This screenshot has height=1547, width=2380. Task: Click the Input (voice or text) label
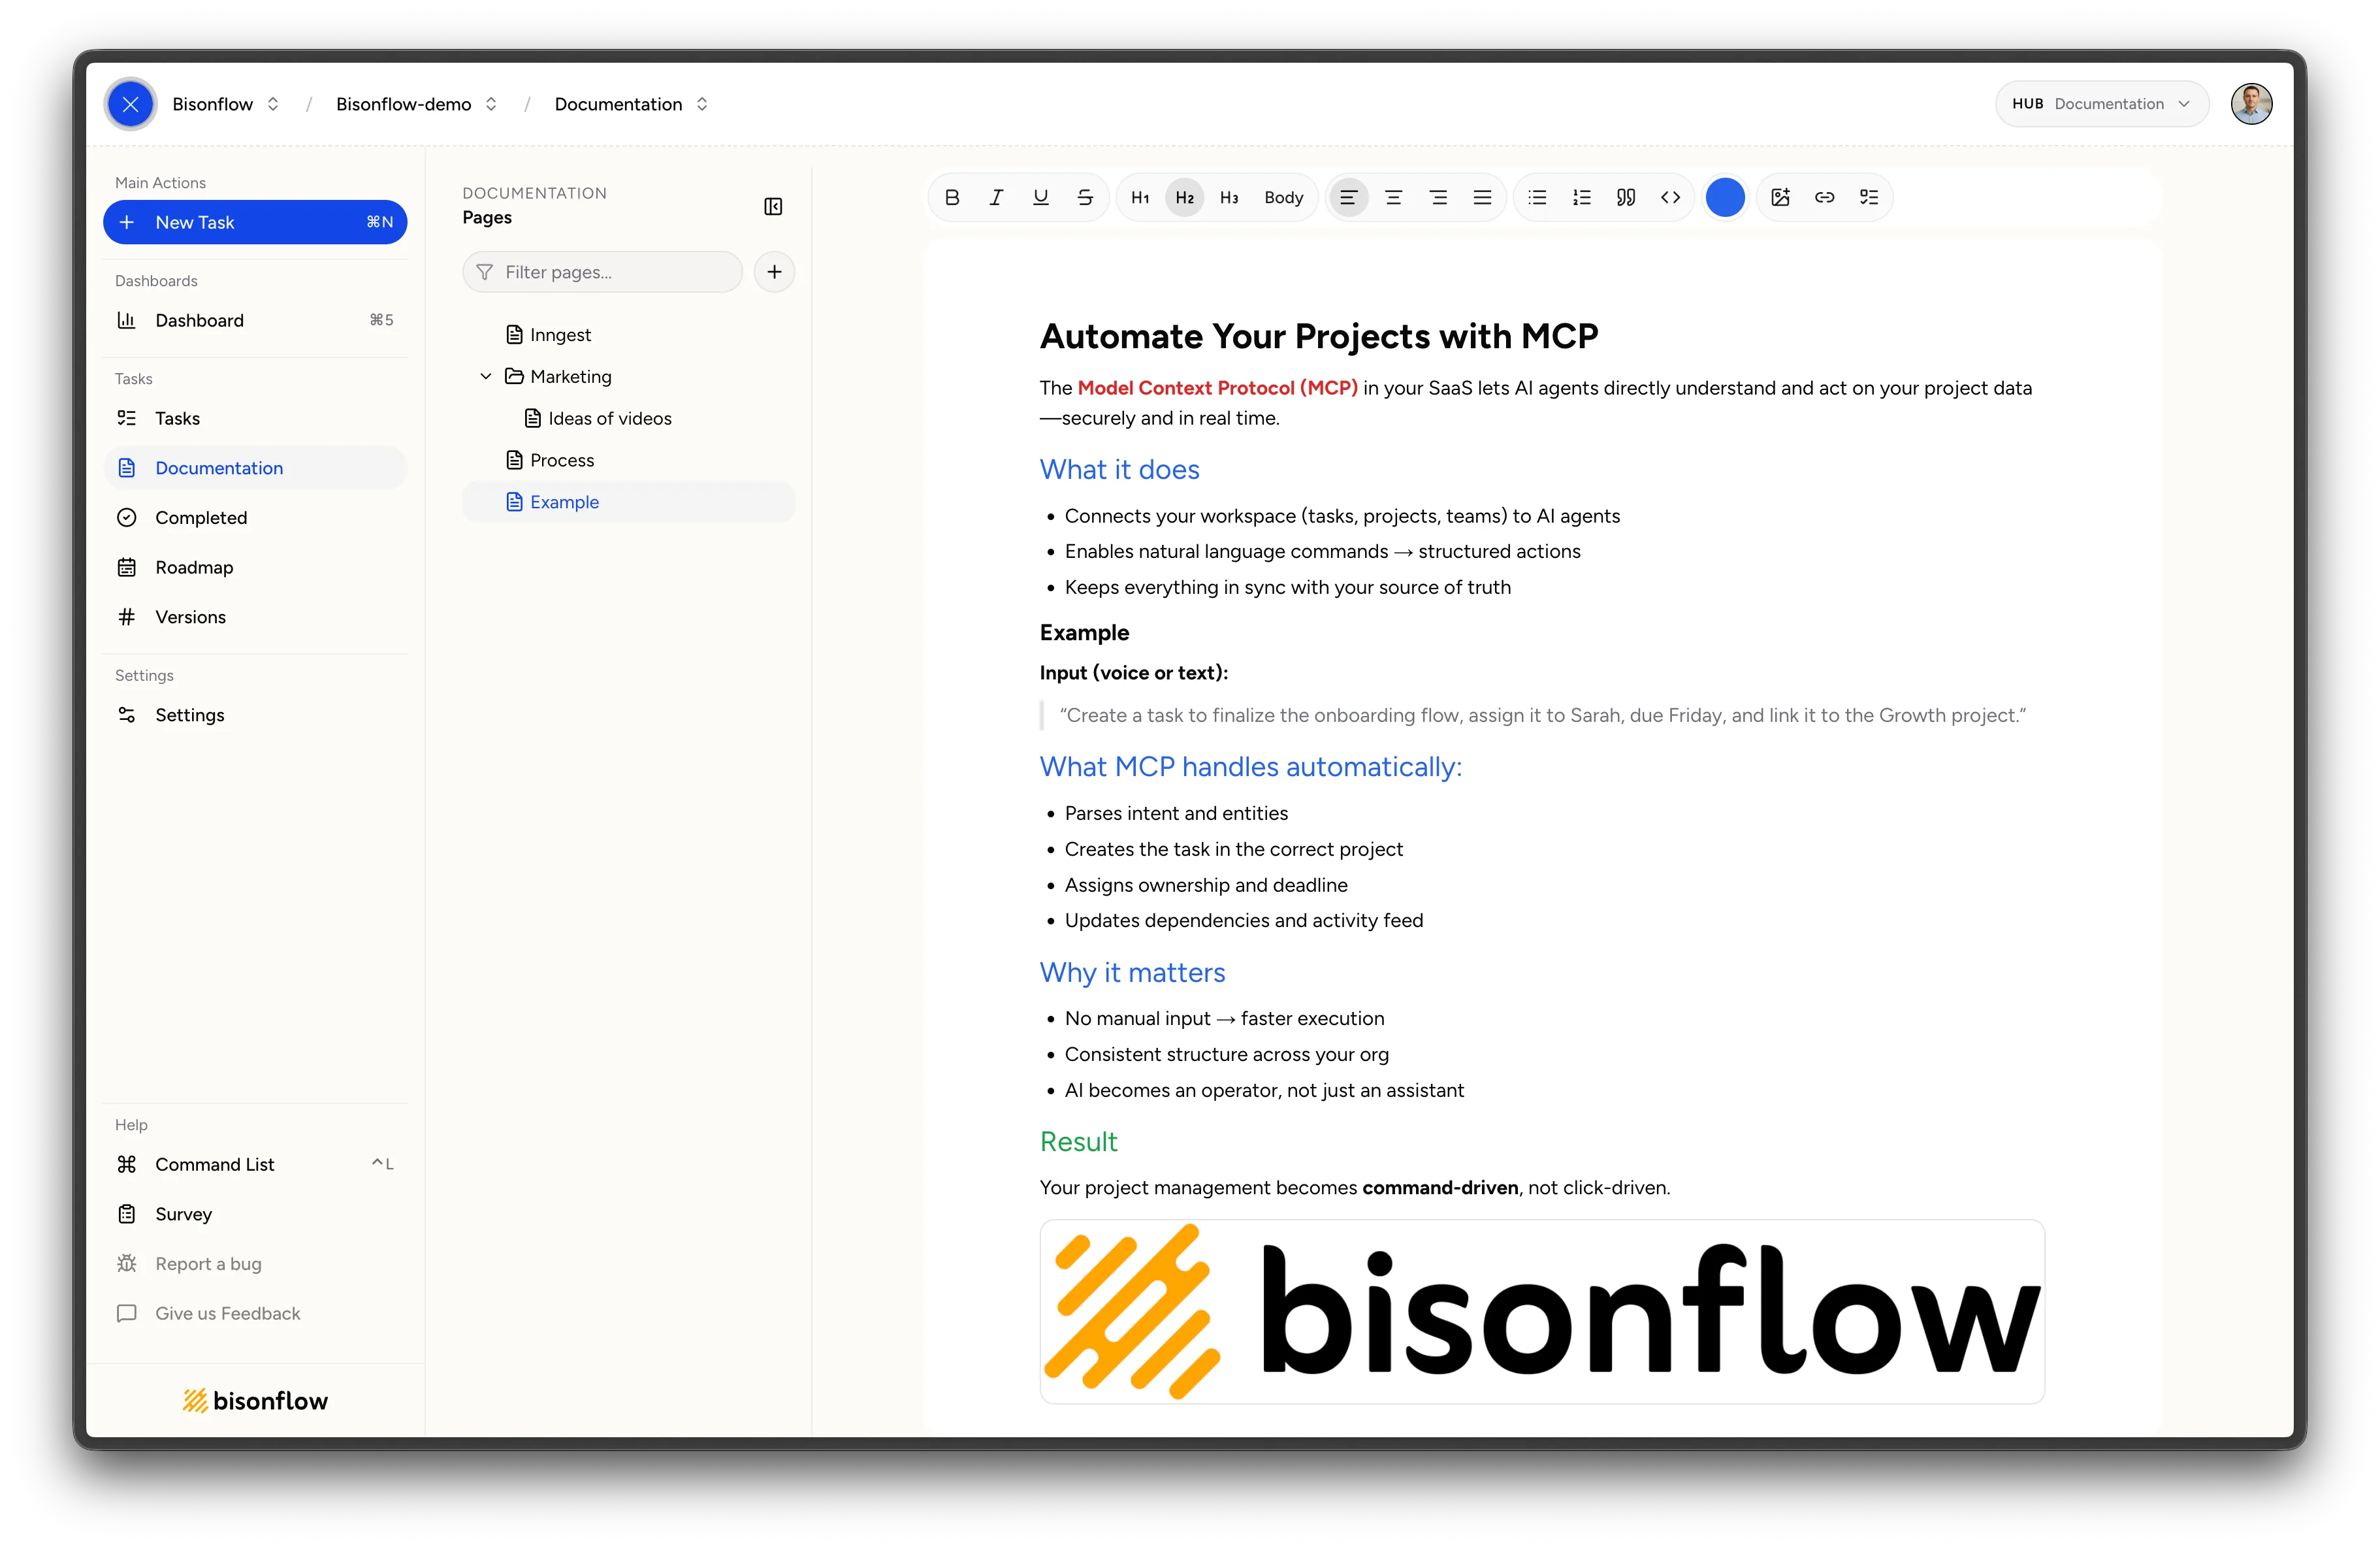pos(1133,673)
